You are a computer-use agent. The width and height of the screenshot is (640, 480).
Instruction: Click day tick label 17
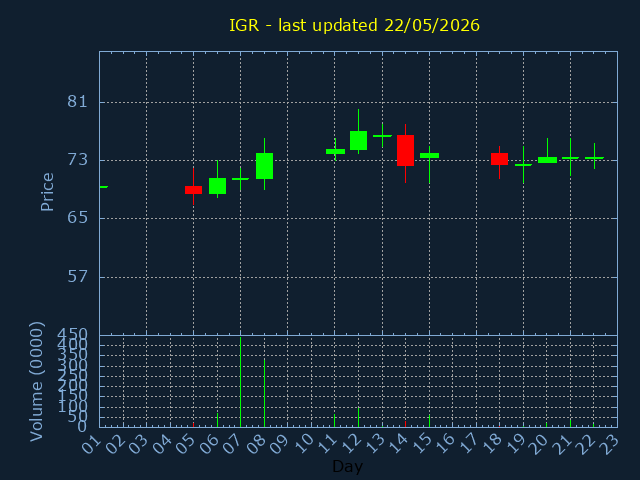tap(469, 444)
